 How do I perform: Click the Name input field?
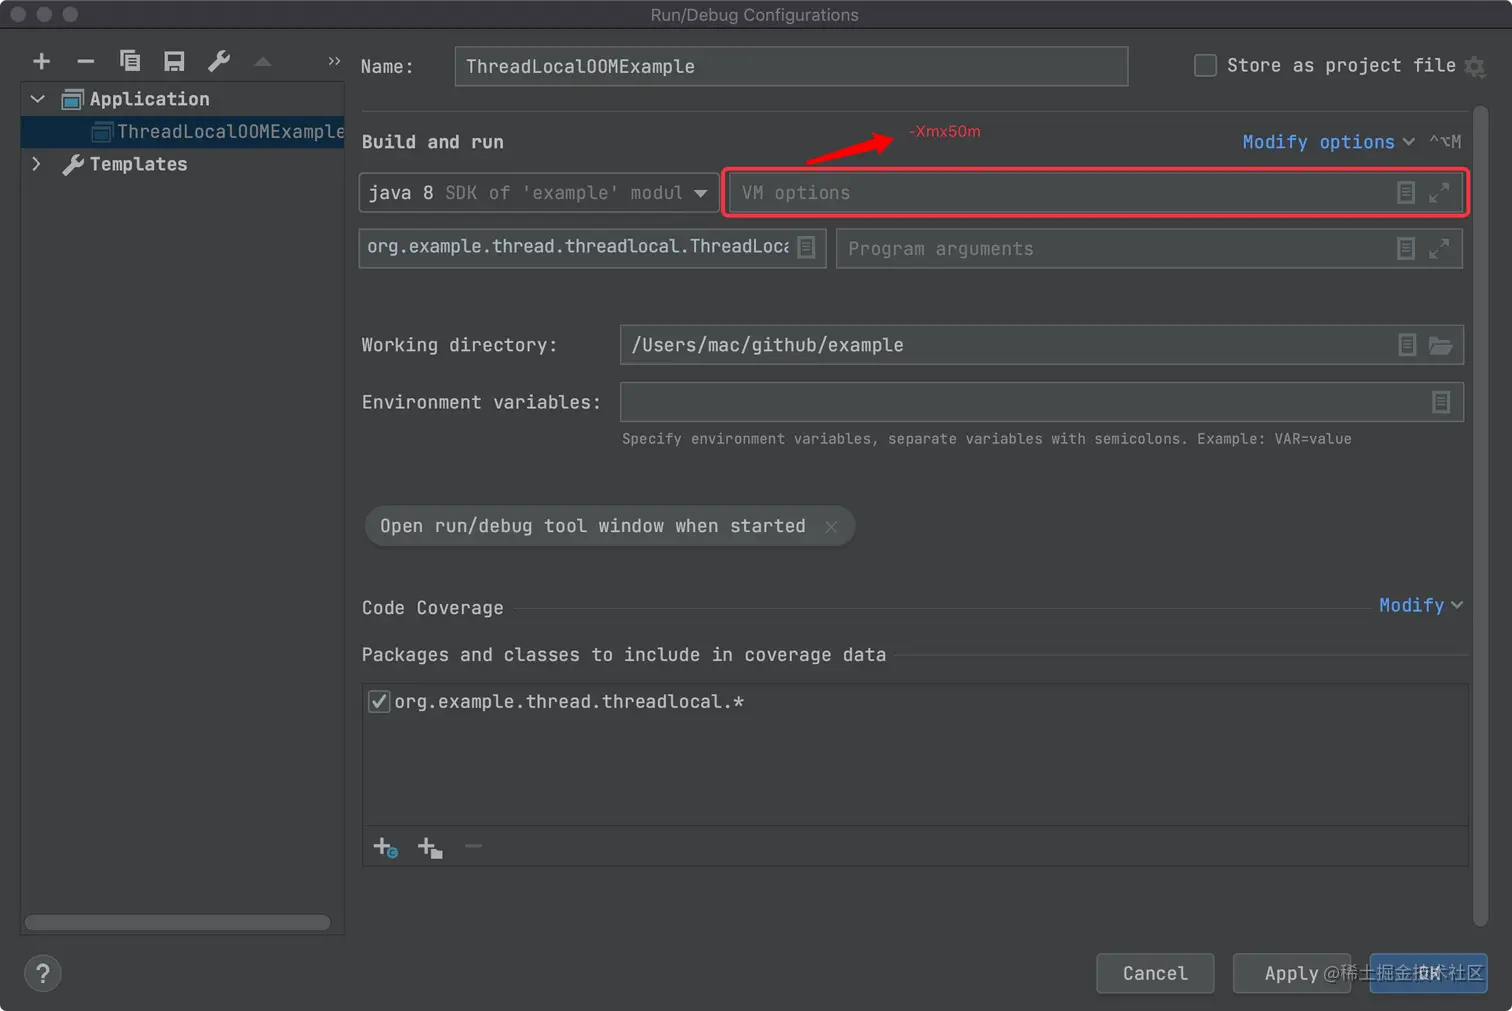pyautogui.click(x=791, y=66)
